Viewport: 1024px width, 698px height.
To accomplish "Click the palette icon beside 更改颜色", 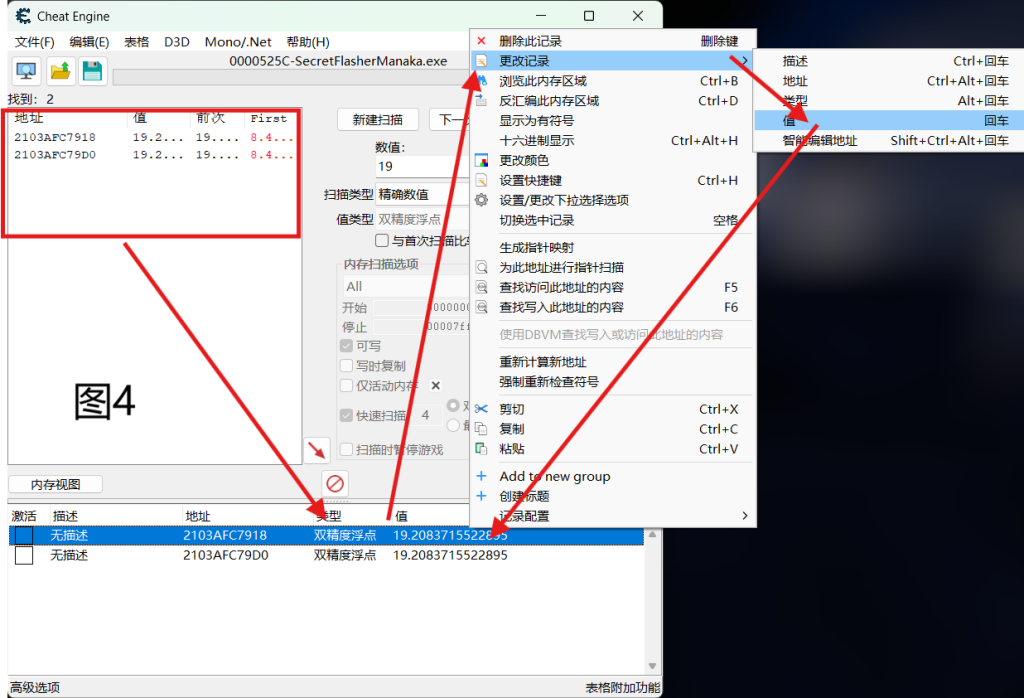I will pos(481,160).
